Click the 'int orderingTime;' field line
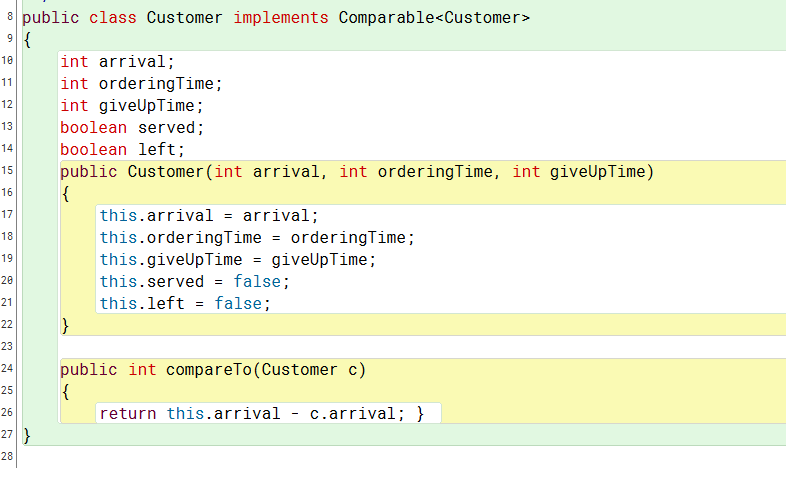The width and height of the screenshot is (786, 490). point(141,84)
